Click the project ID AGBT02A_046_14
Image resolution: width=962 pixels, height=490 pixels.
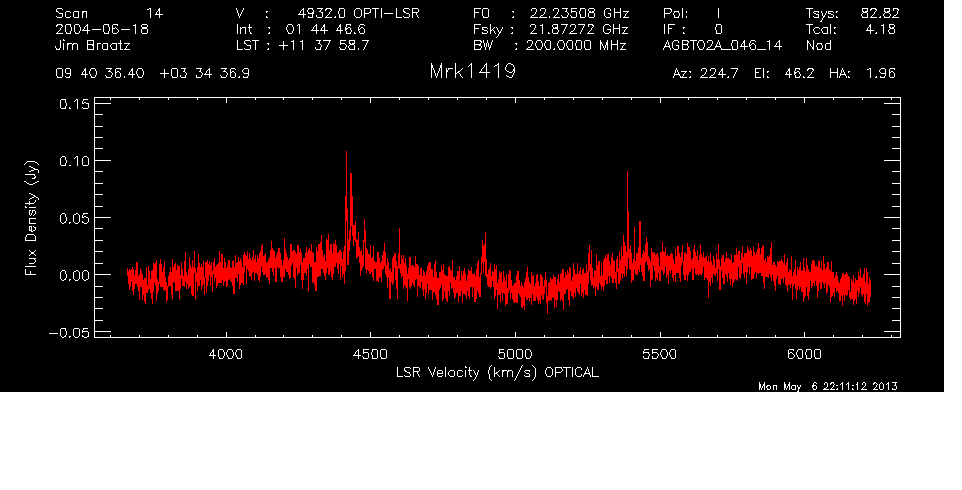coord(723,46)
